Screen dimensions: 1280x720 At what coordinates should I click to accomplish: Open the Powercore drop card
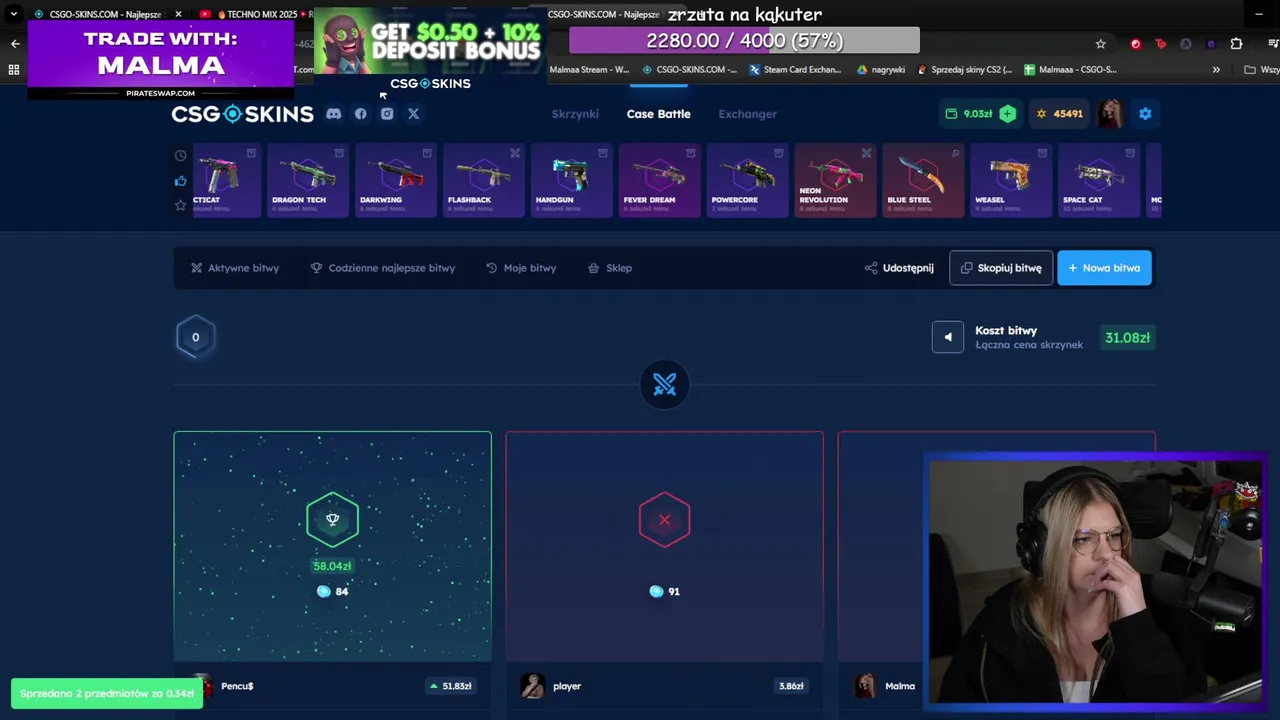(x=747, y=180)
